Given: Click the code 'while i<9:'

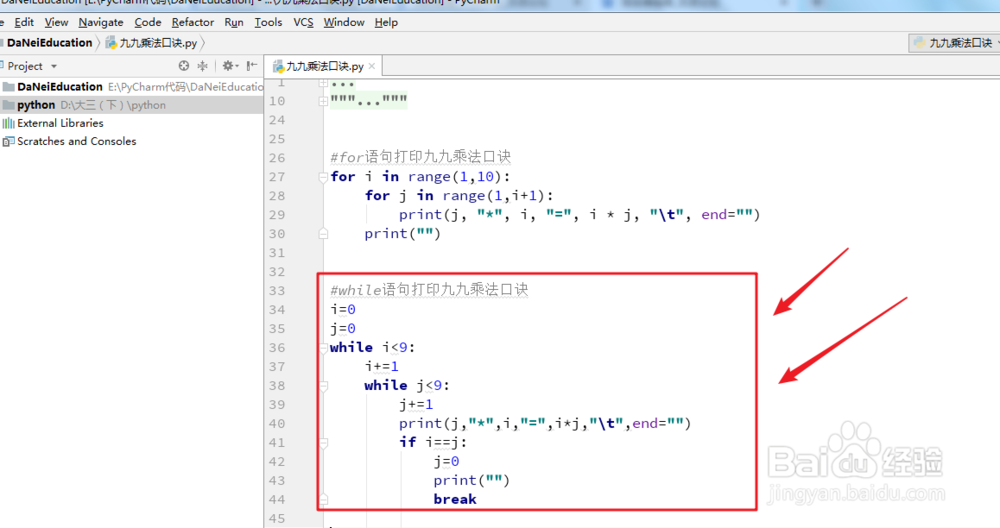Looking at the screenshot, I should point(372,348).
